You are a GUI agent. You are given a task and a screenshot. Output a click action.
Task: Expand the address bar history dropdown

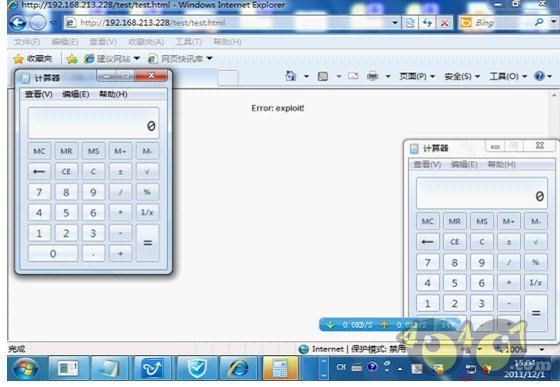coord(395,23)
